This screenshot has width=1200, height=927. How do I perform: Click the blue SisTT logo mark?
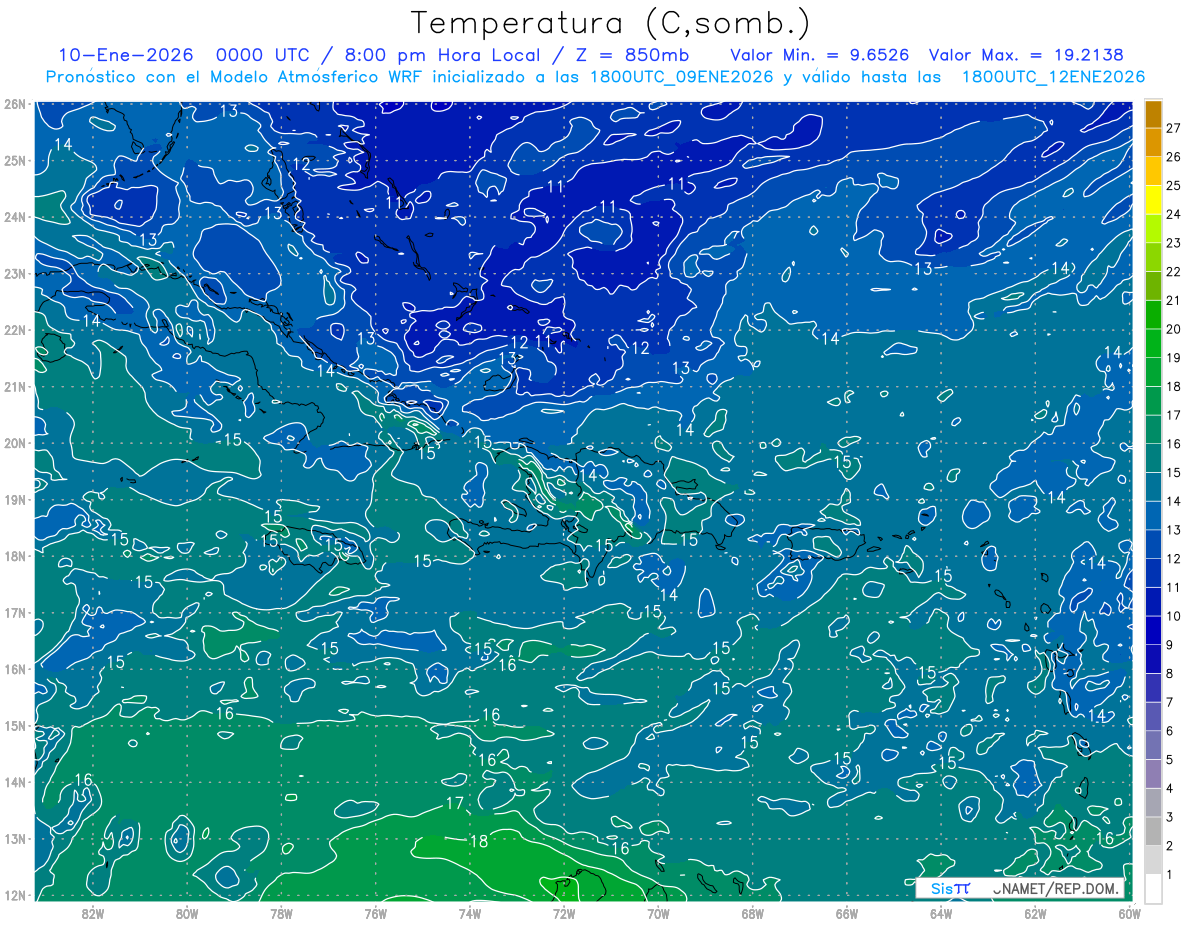coord(949,888)
